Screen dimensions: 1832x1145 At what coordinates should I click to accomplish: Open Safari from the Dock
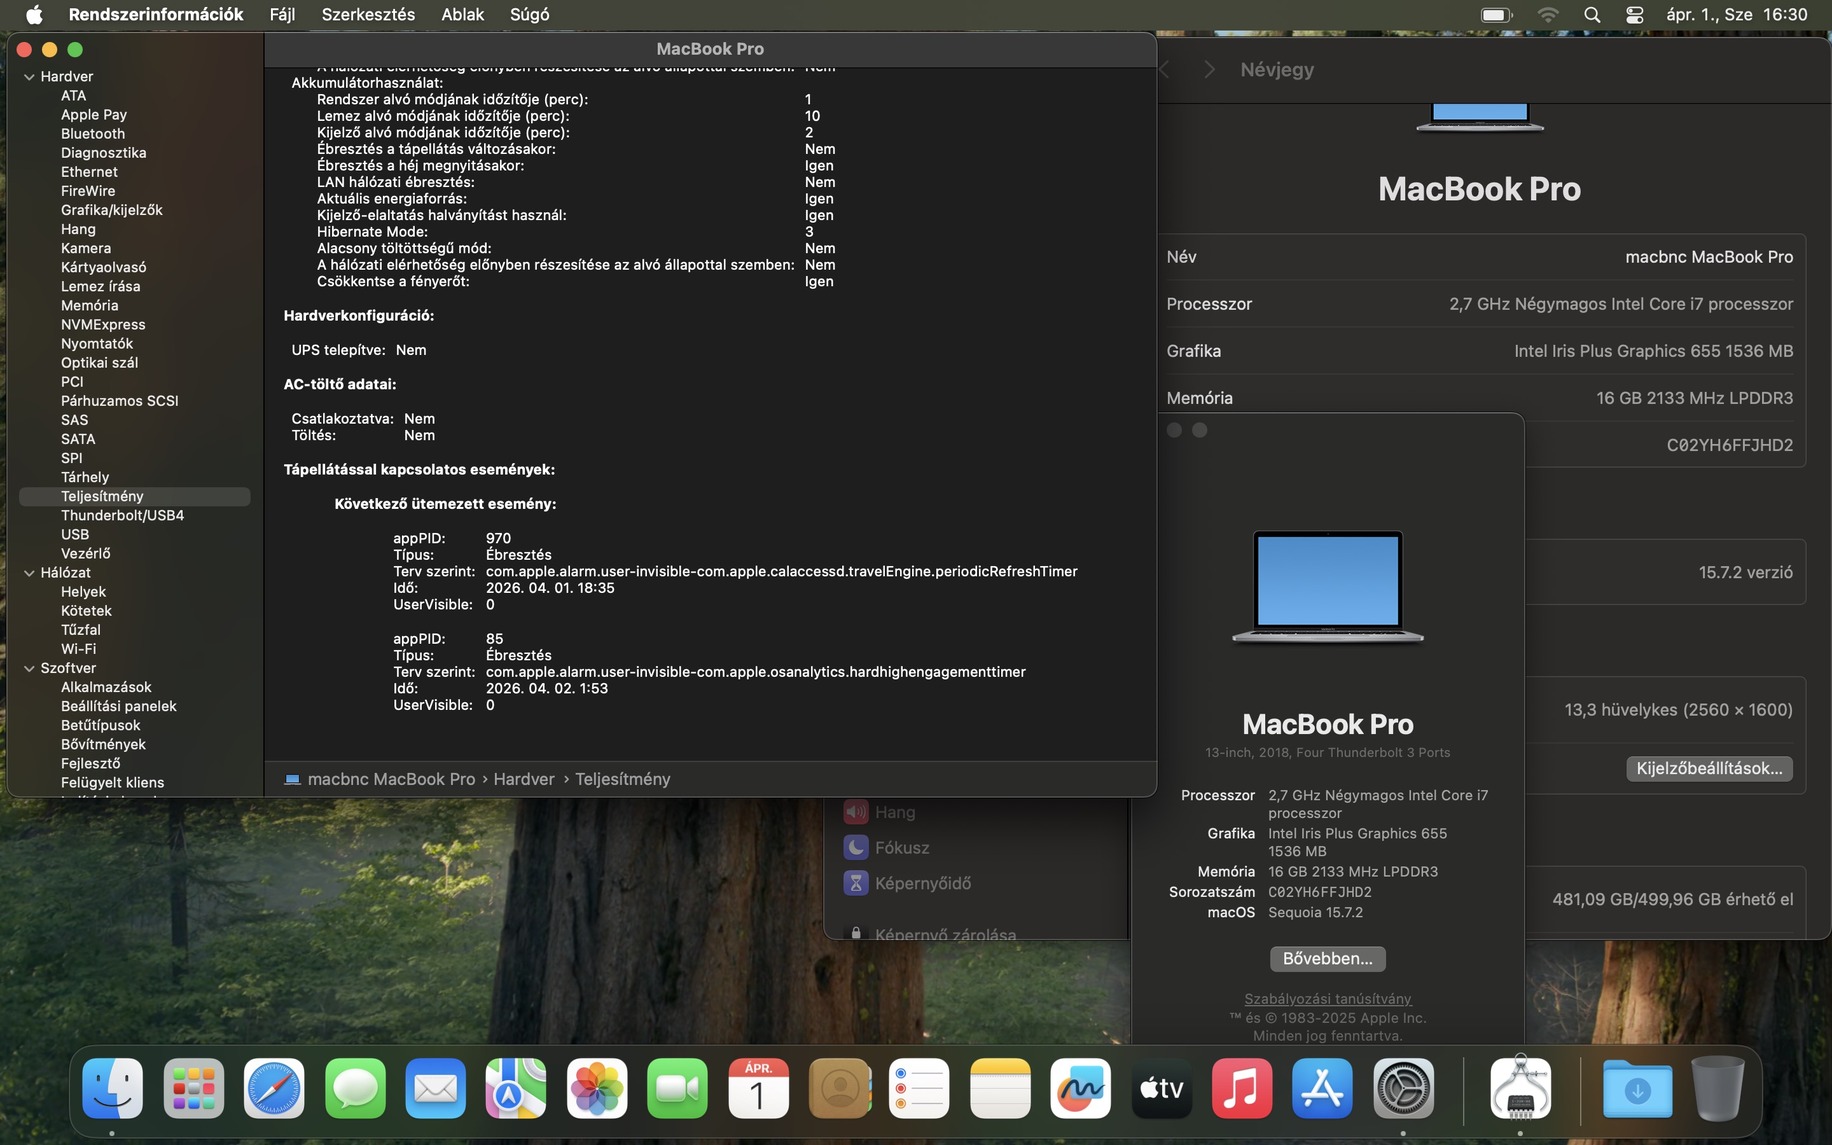tap(273, 1088)
